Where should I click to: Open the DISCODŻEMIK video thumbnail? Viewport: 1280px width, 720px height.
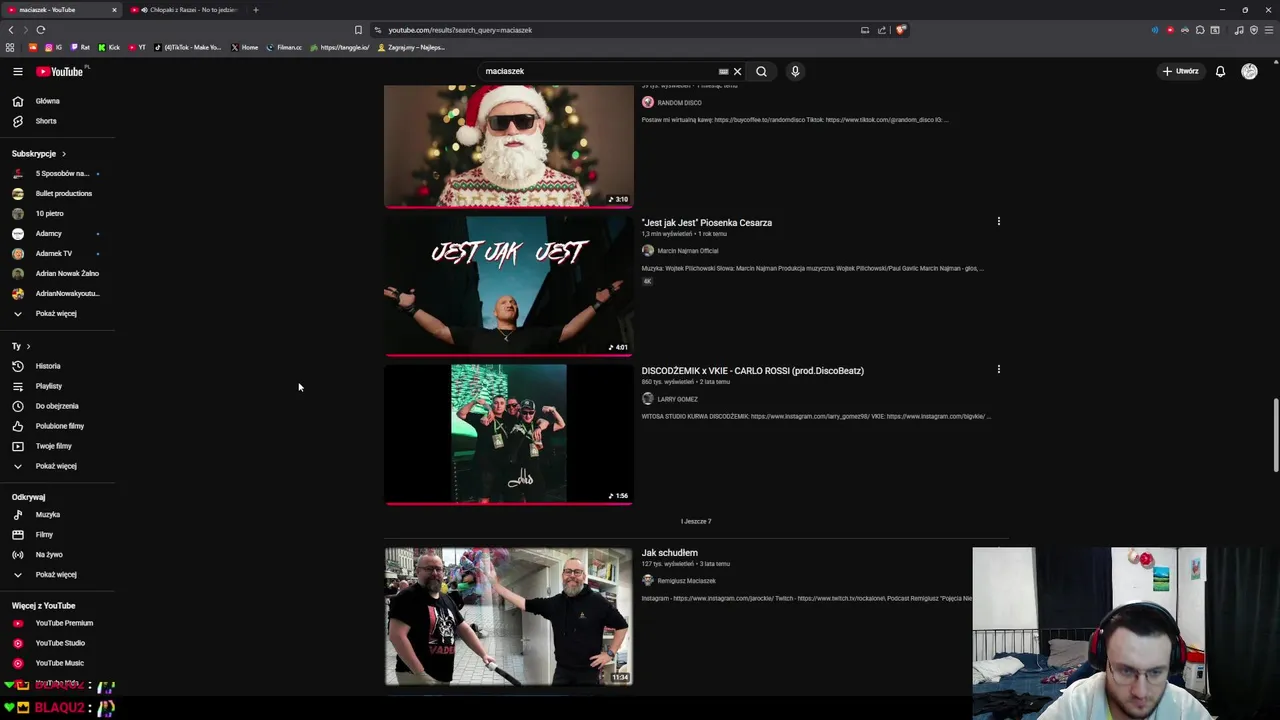508,434
